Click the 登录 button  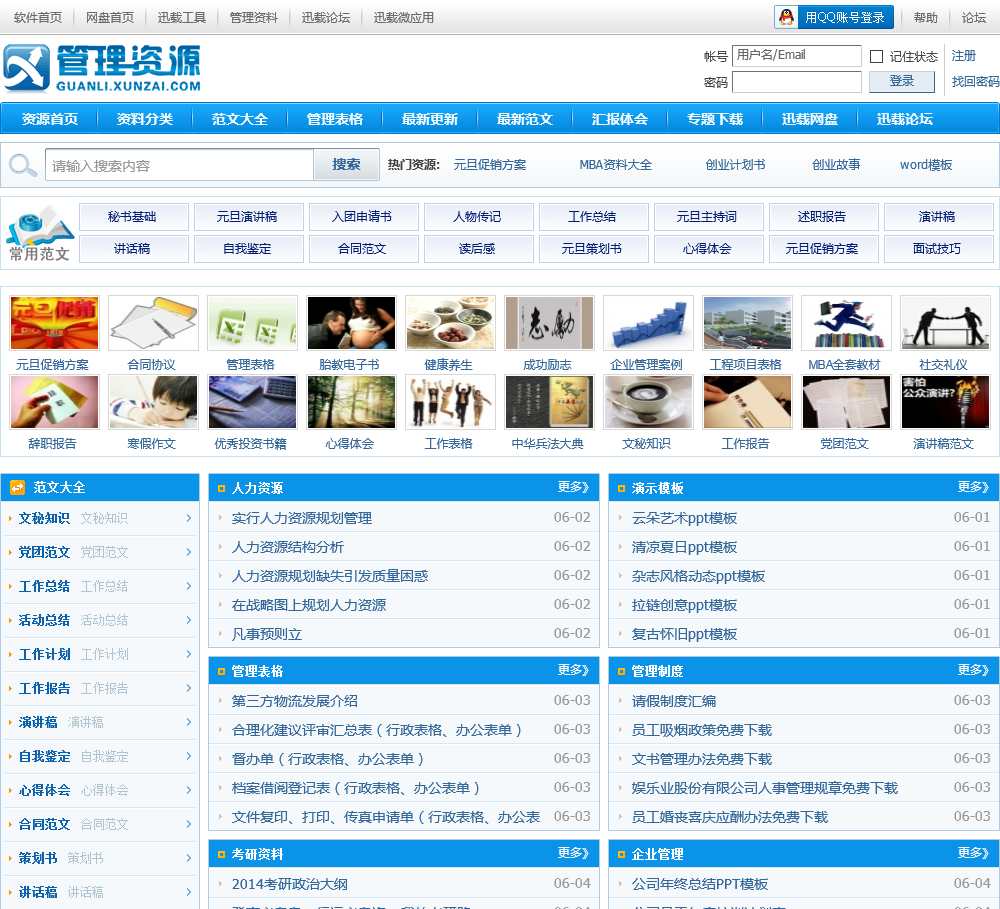tap(902, 81)
